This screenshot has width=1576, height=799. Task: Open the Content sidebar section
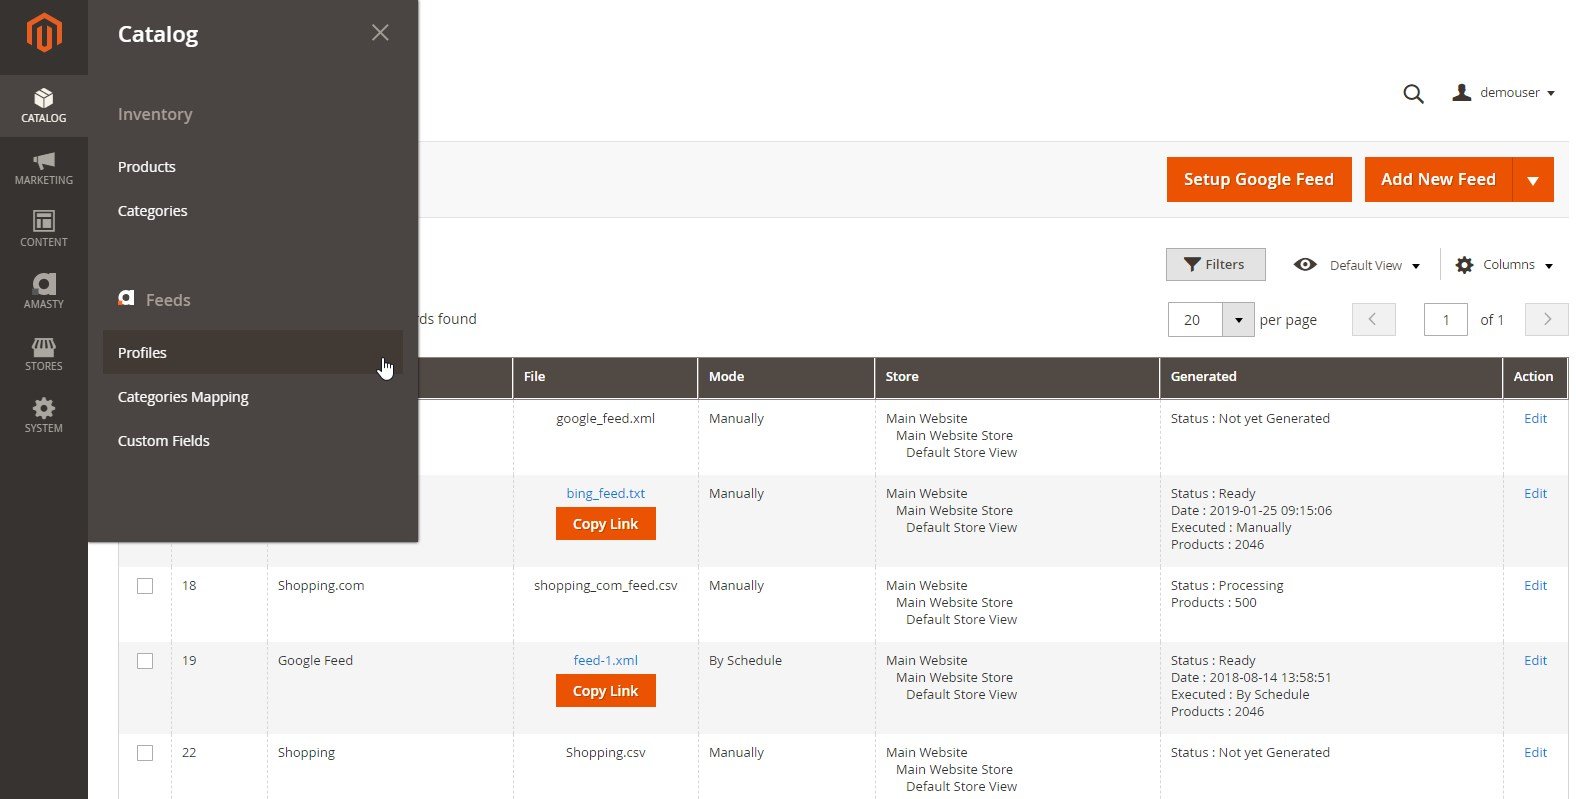pyautogui.click(x=44, y=230)
